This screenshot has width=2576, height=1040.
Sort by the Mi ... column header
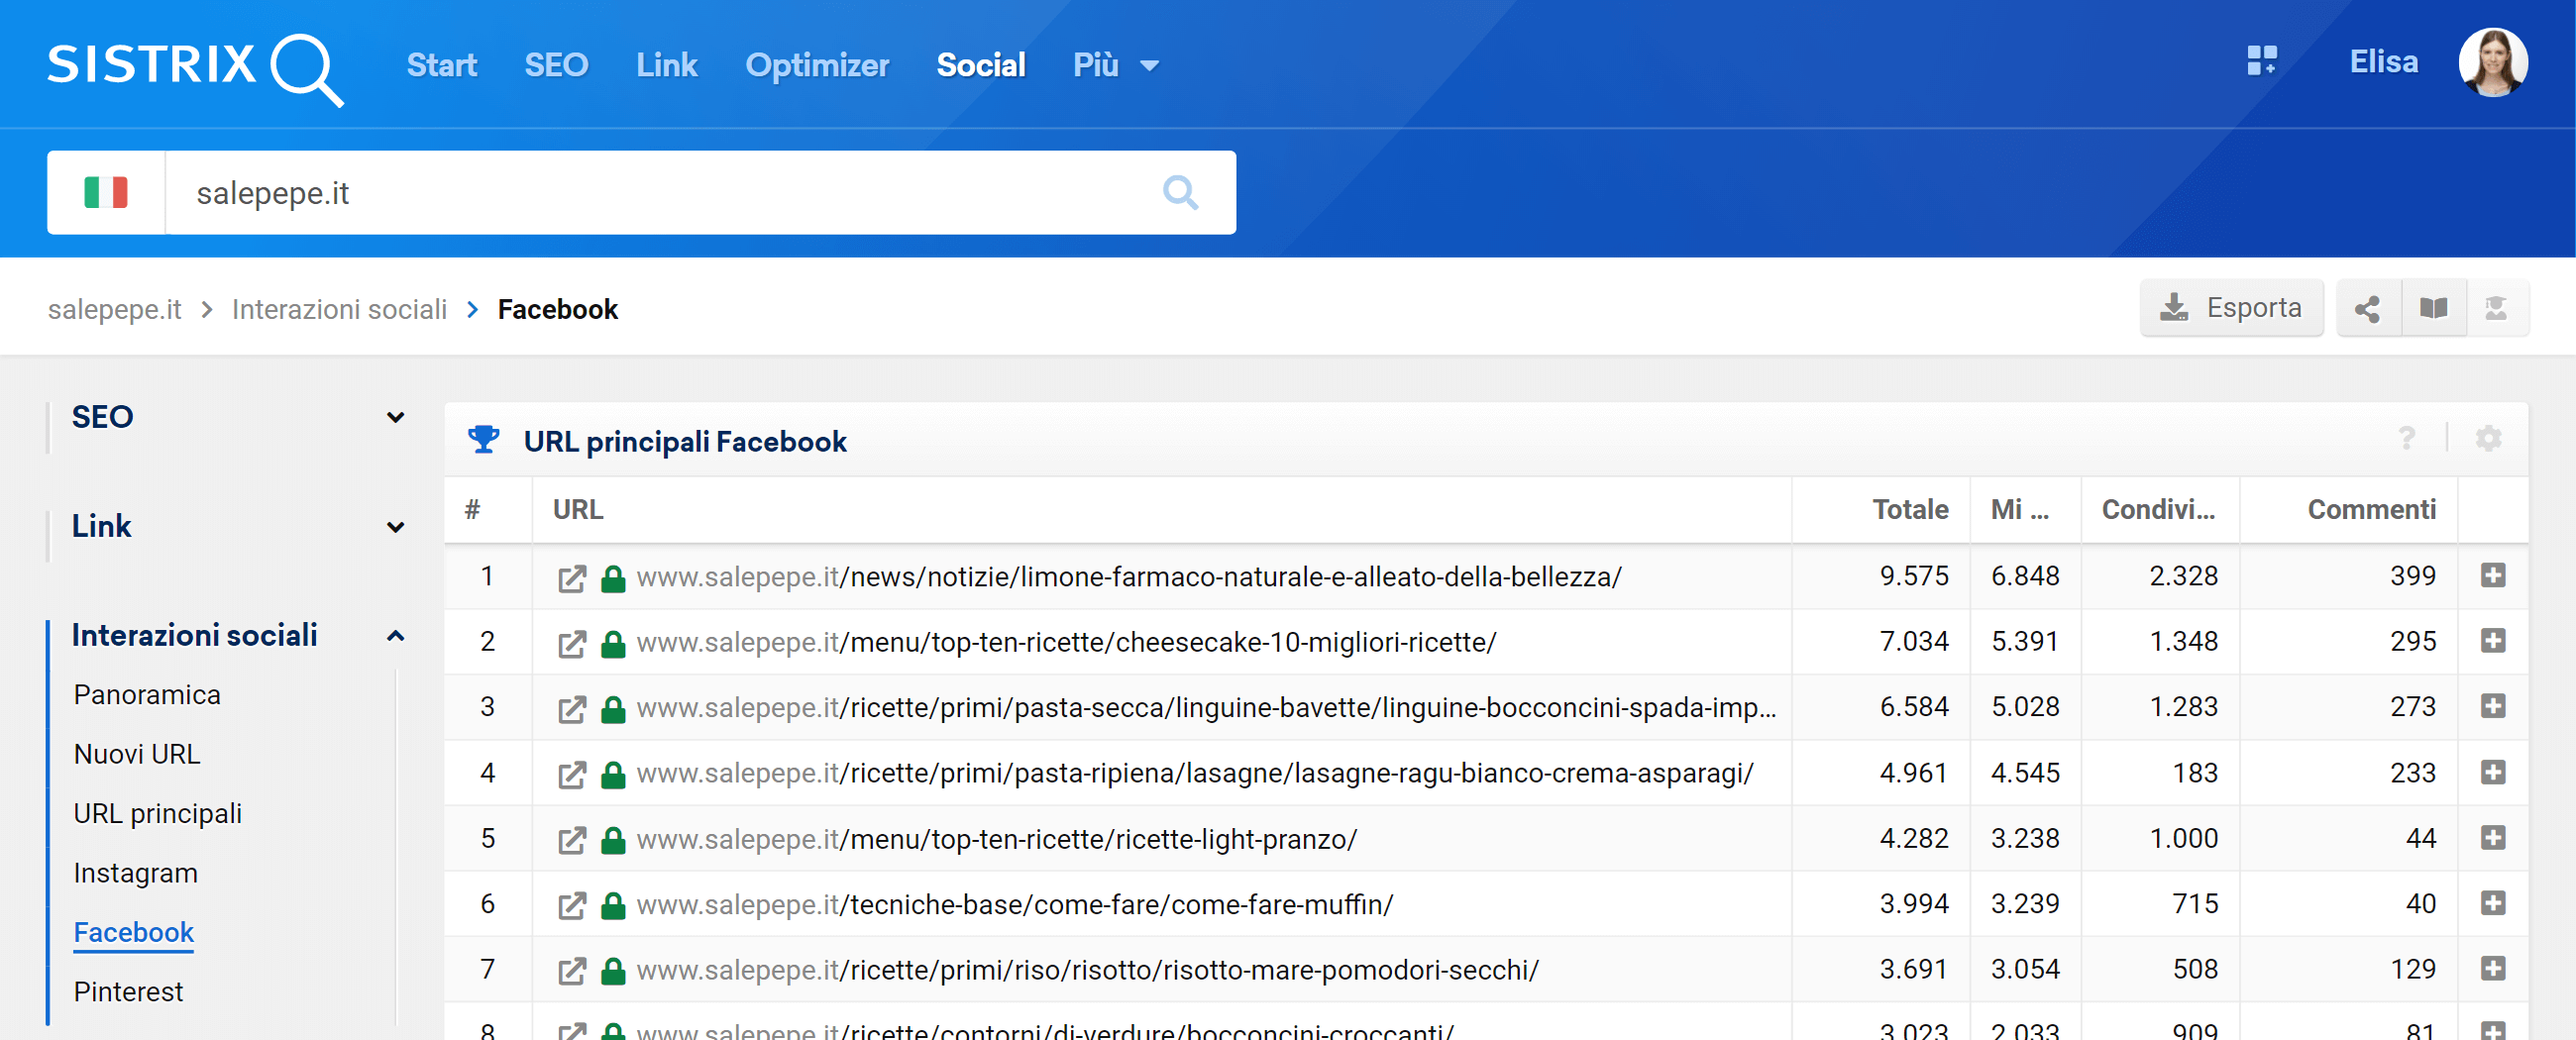(x=2019, y=510)
